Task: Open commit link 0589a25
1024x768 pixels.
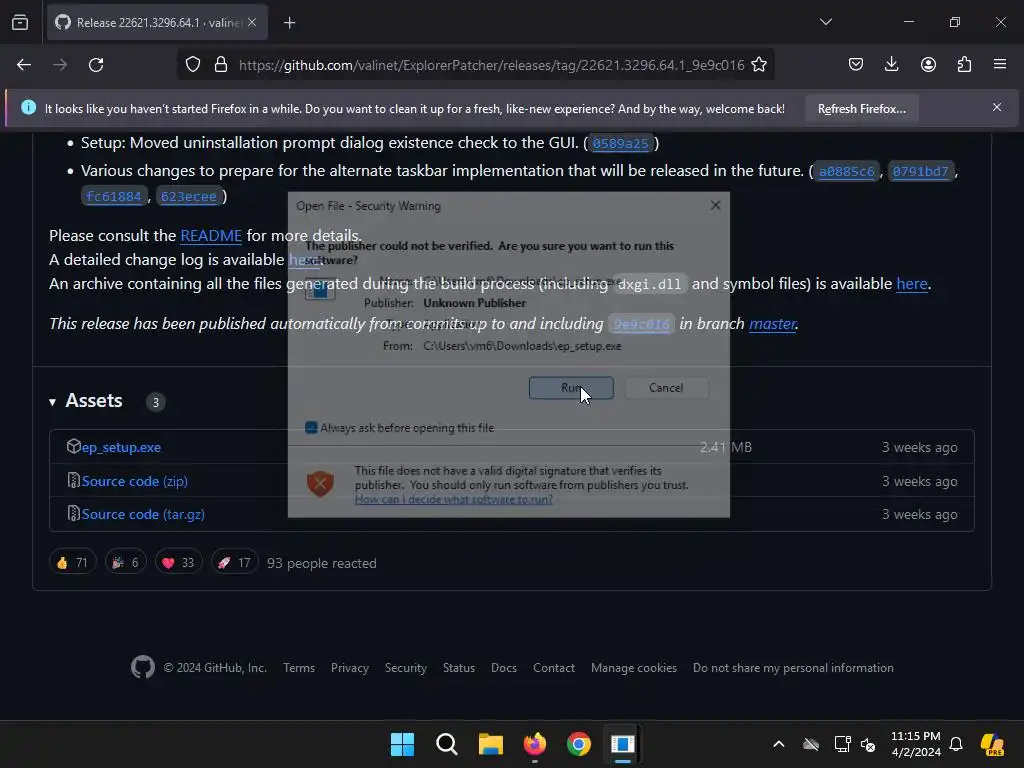Action: 620,143
